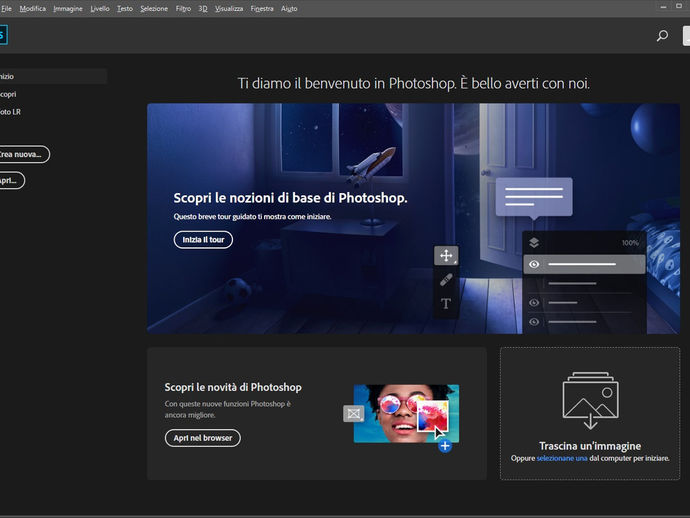Open the Aiuto menu

(289, 8)
